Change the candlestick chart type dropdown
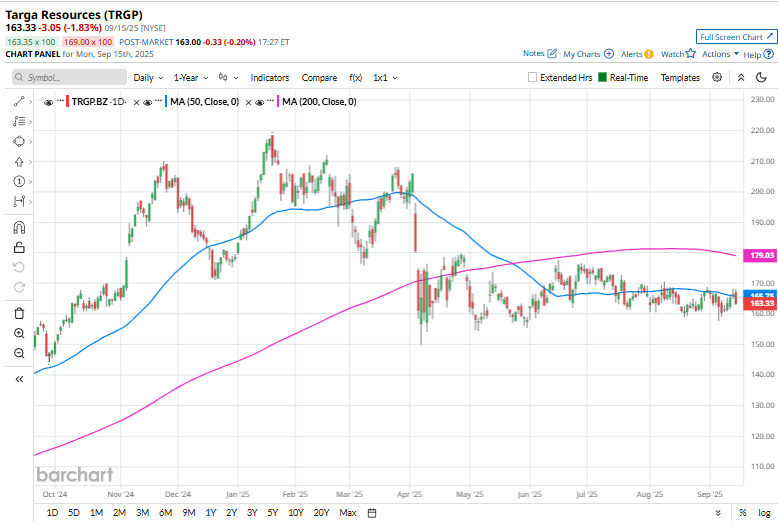This screenshot has height=526, width=778. (x=229, y=78)
